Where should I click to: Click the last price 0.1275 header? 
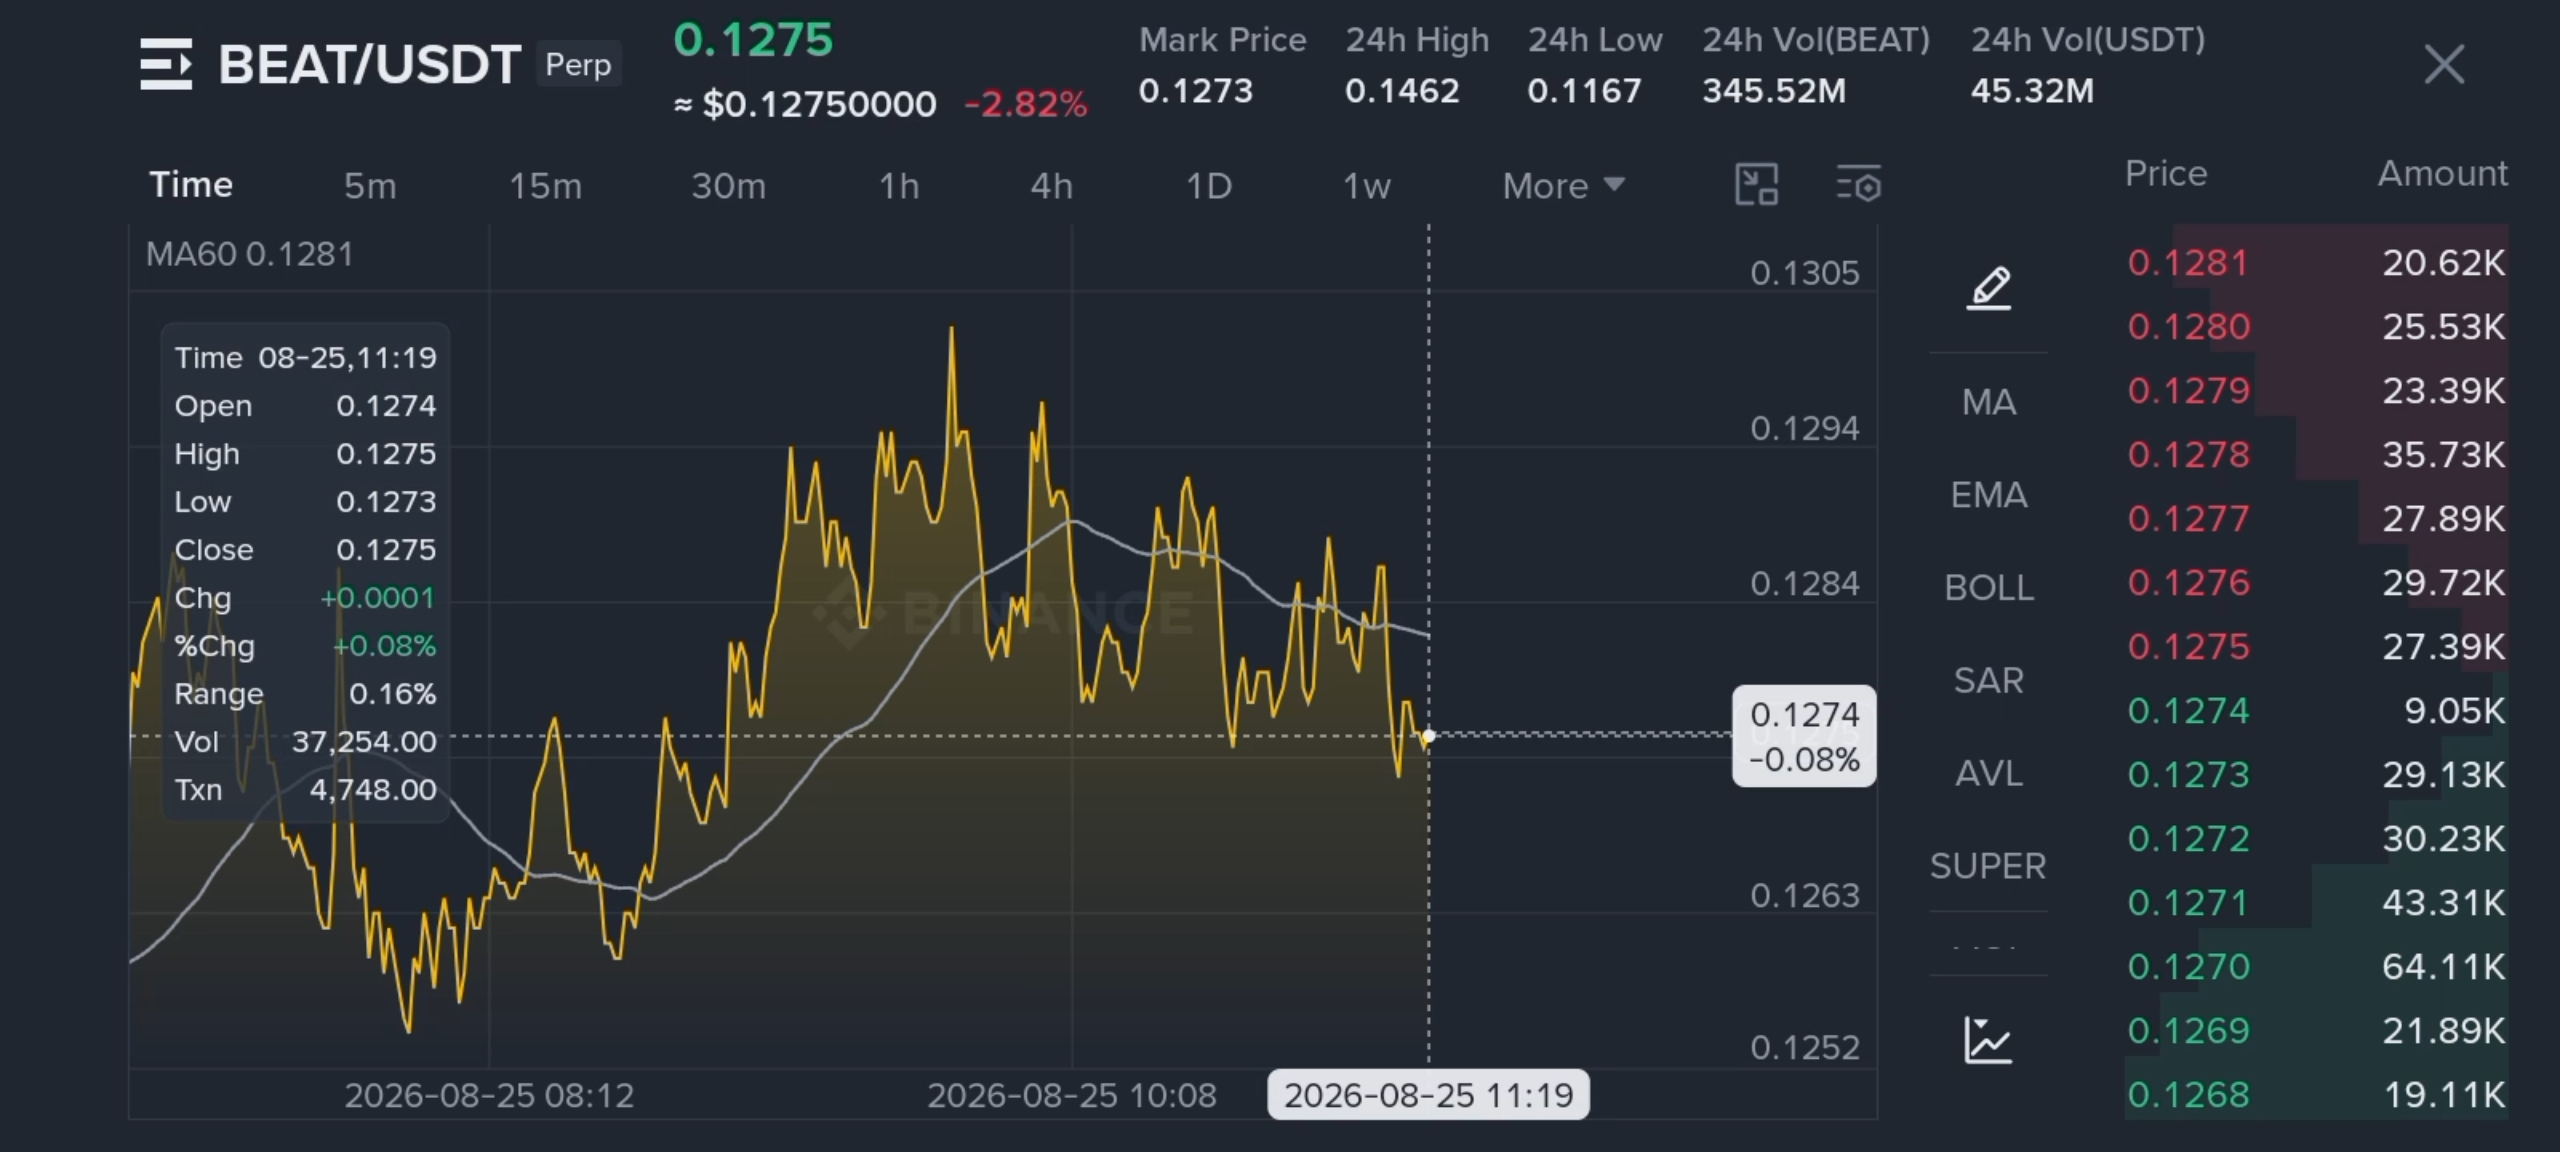coord(753,40)
